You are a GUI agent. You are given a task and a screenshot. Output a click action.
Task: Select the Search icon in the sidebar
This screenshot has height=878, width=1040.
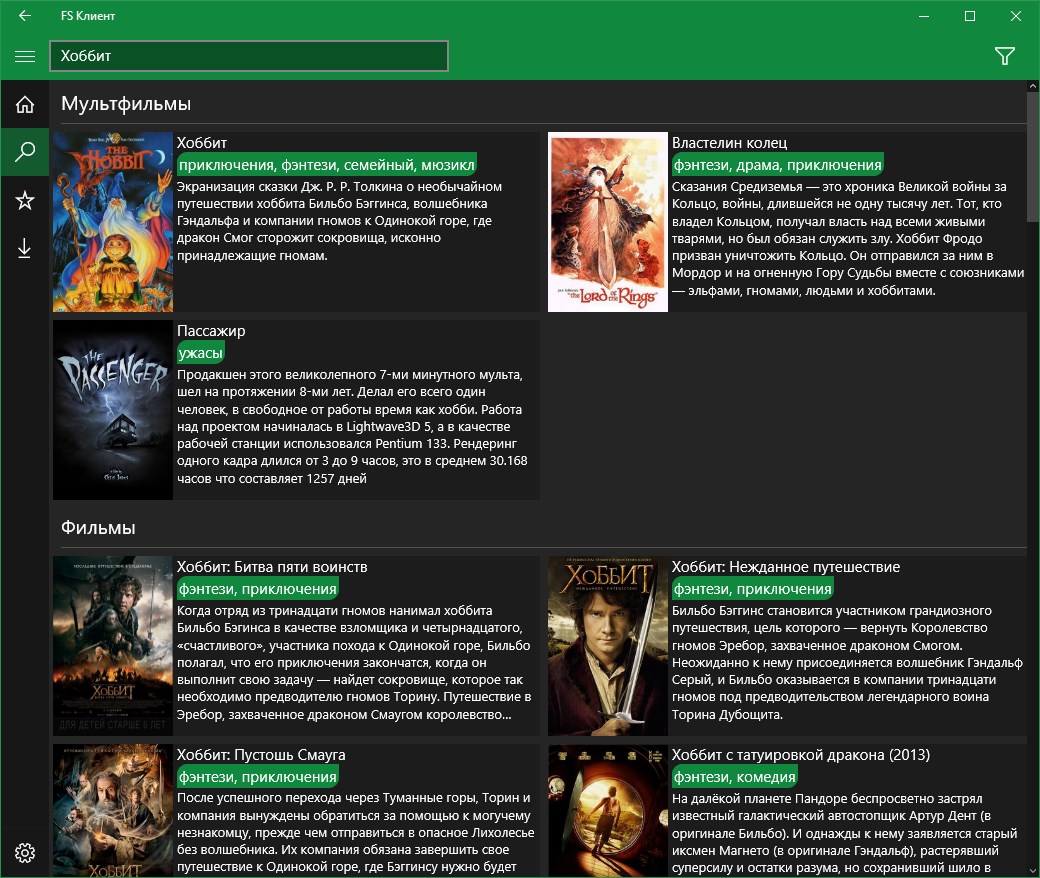pos(24,152)
